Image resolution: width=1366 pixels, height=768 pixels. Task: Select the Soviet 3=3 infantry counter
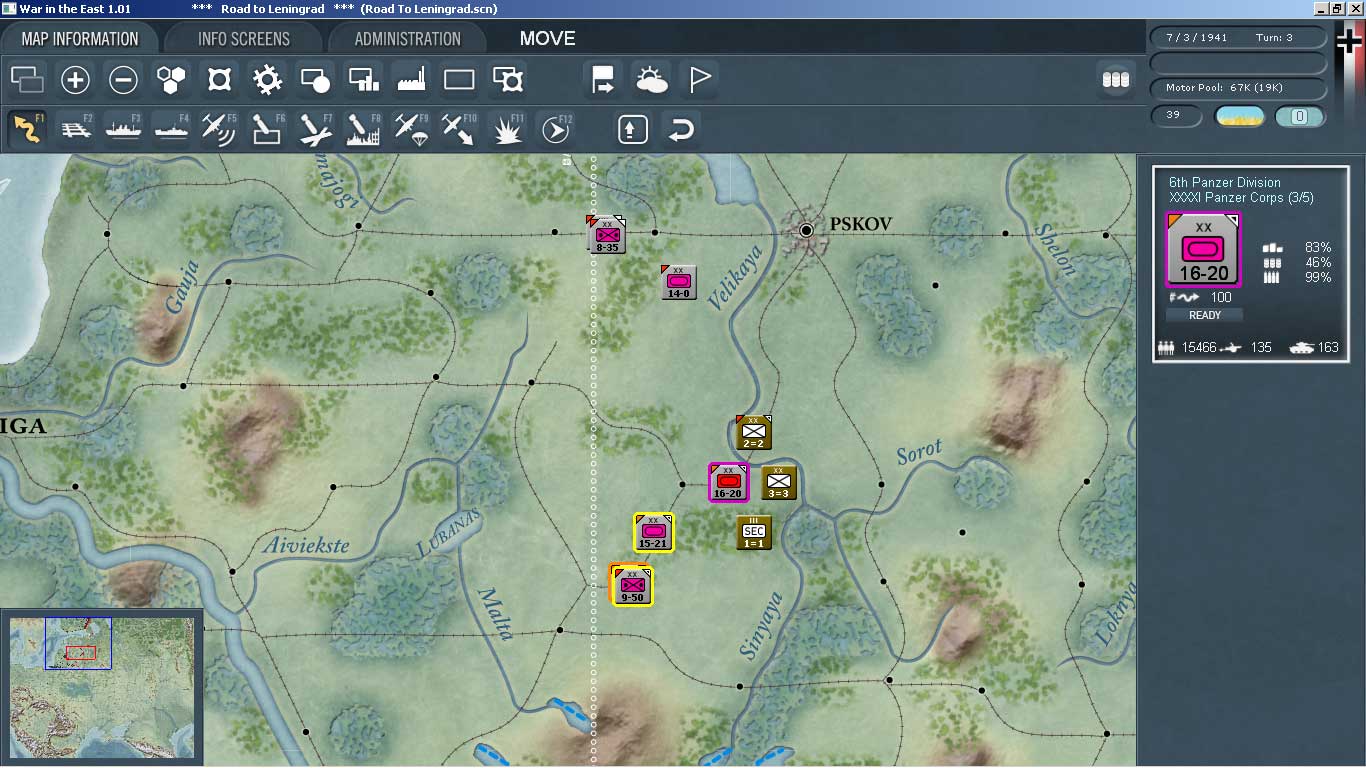point(779,483)
